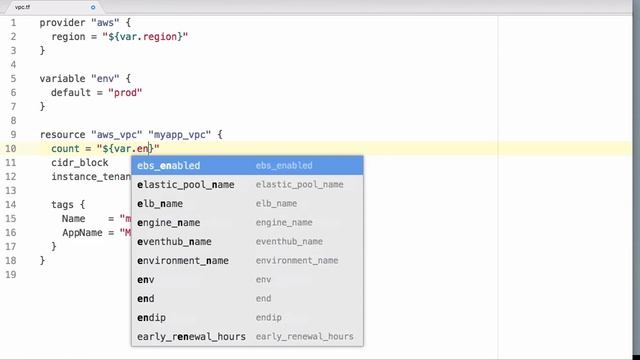Click the region attribute on line 2
Image resolution: width=640 pixels, height=360 pixels.
pos(68,37)
